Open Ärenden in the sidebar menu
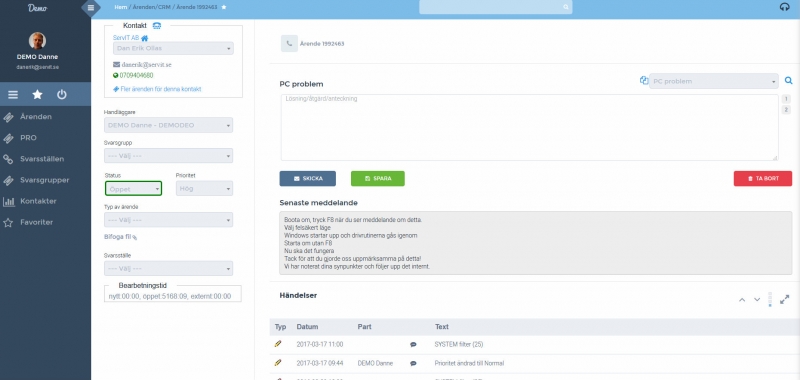Screen dimensions: 800x380 (x=36, y=117)
